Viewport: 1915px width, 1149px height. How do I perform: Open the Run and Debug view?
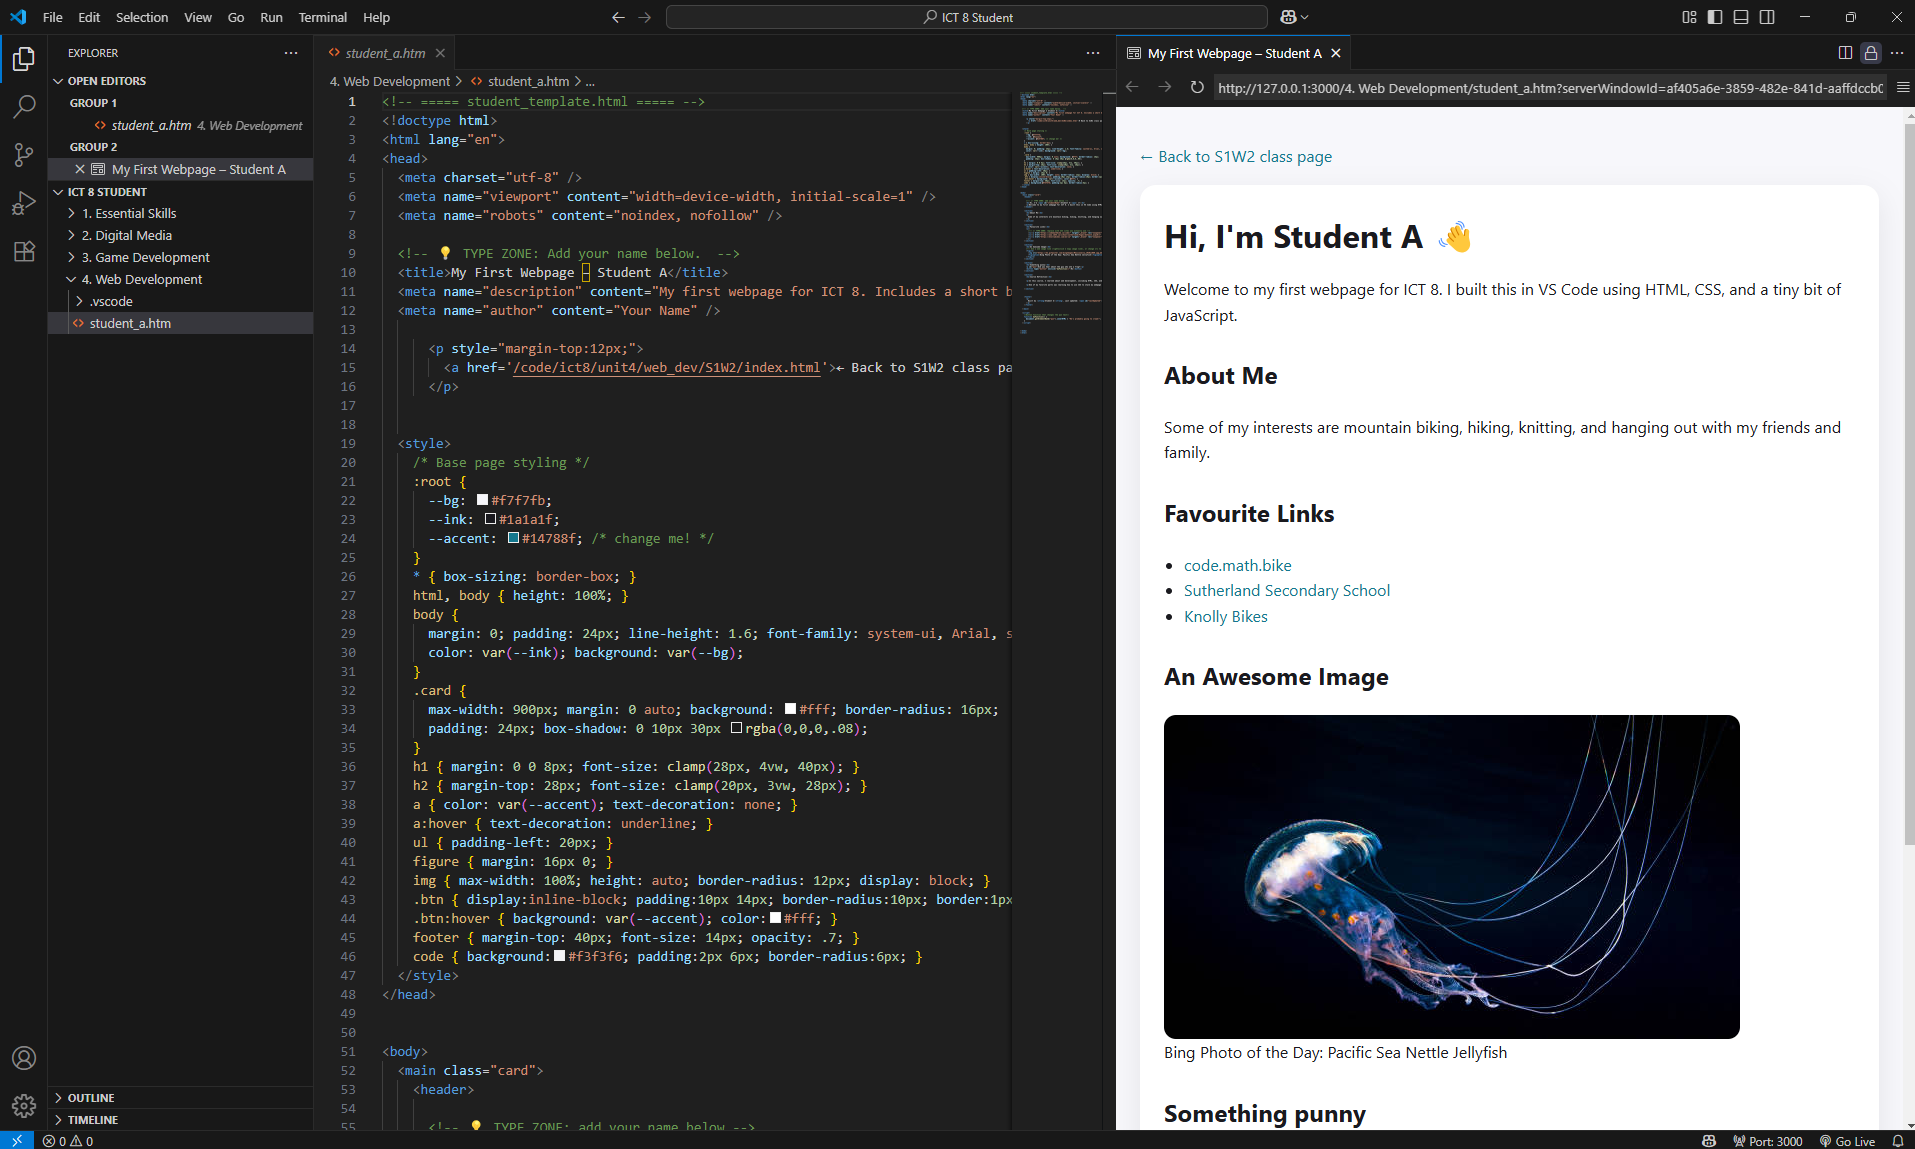(x=24, y=203)
